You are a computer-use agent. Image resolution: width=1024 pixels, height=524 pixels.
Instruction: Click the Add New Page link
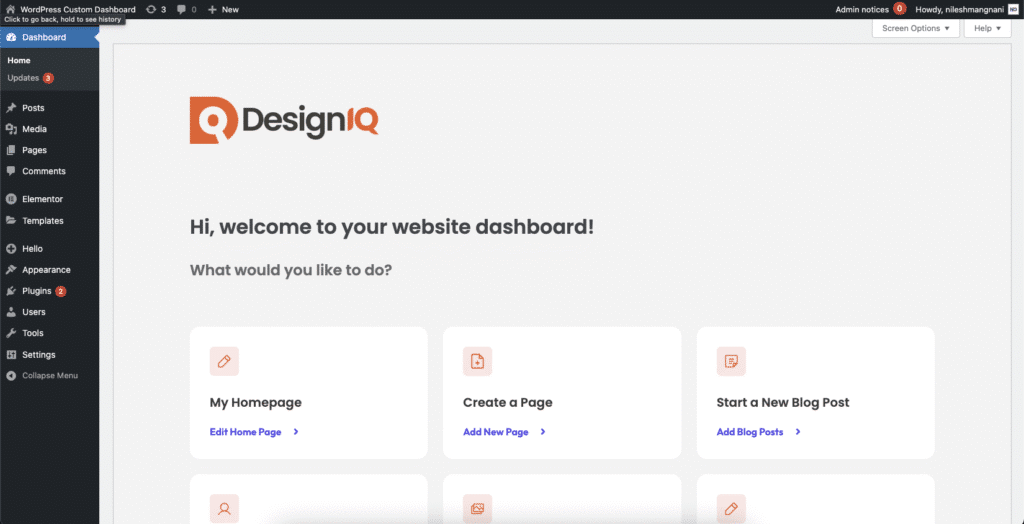pos(496,432)
